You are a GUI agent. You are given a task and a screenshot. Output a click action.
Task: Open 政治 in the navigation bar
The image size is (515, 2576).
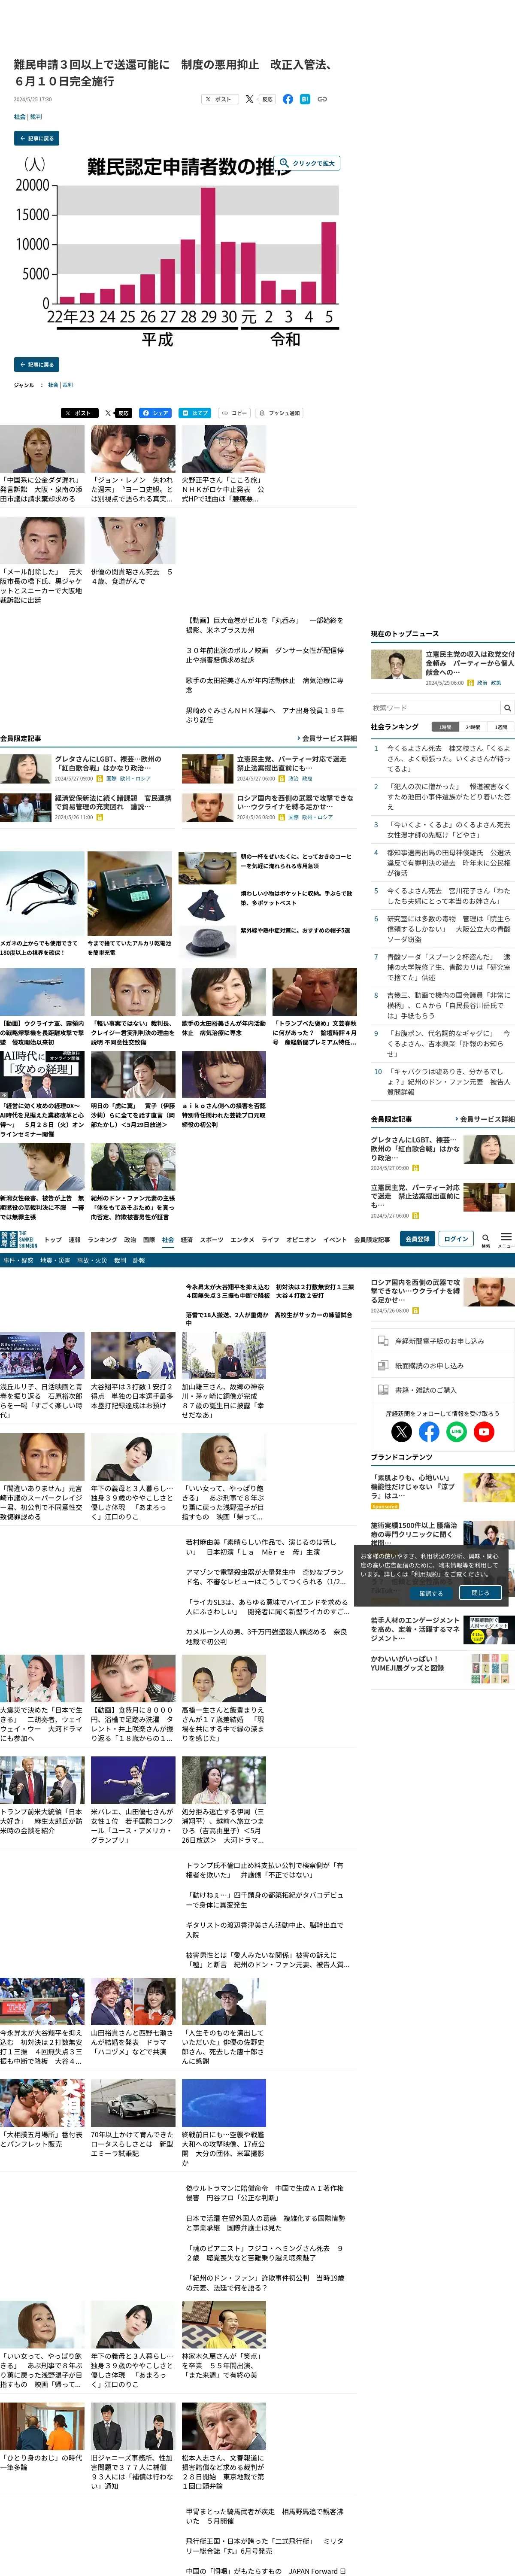coord(130,1239)
